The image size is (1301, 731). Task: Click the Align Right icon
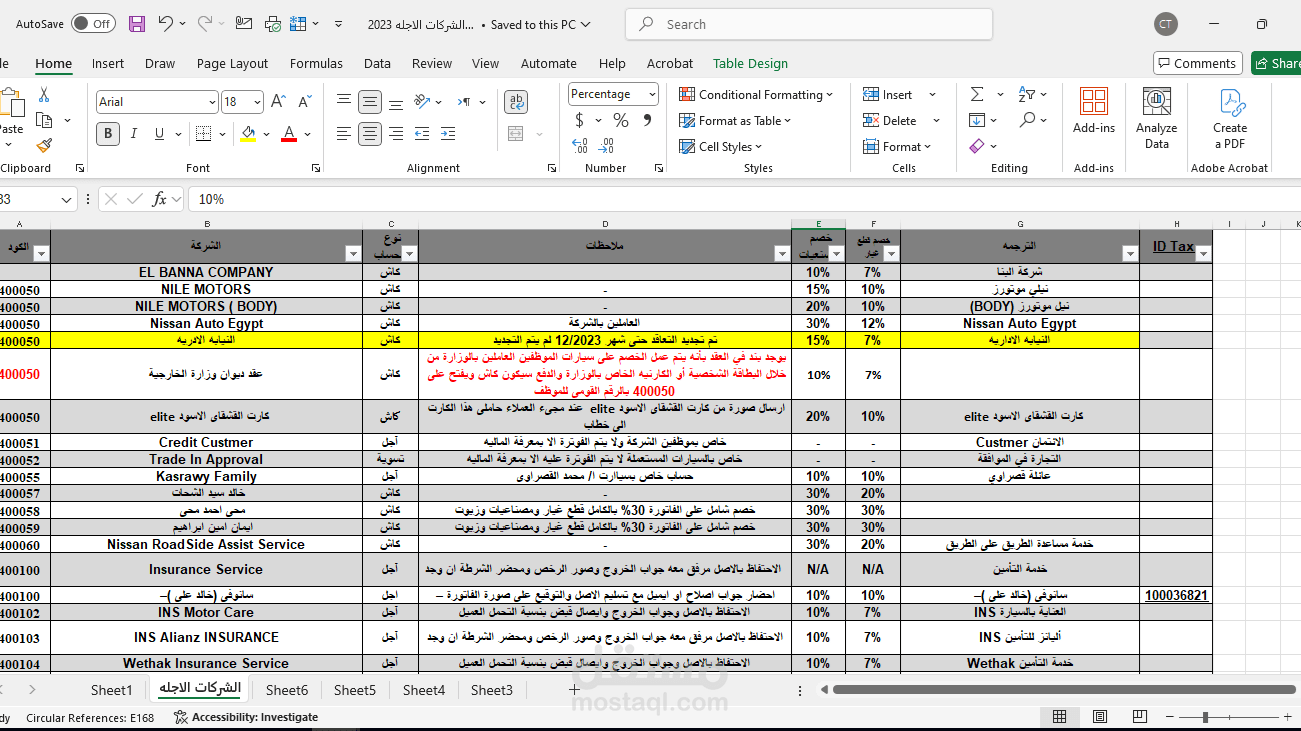pyautogui.click(x=396, y=133)
